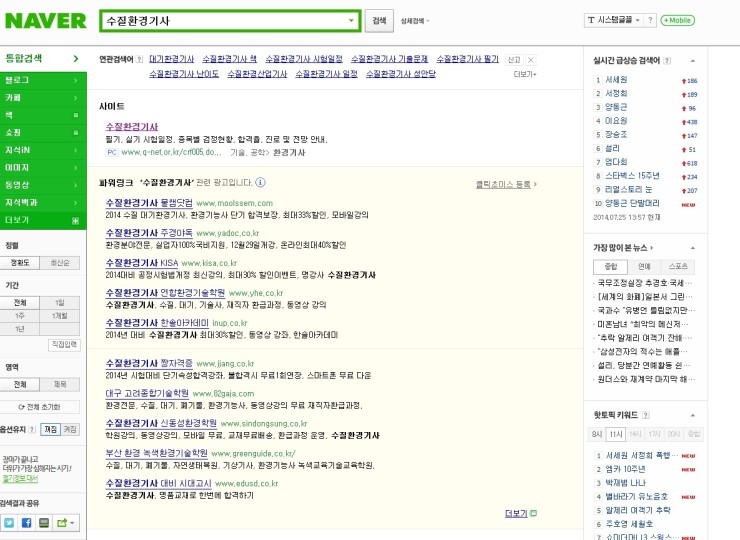
Task: Click help icon next to 연관검색어
Action: coord(139,59)
